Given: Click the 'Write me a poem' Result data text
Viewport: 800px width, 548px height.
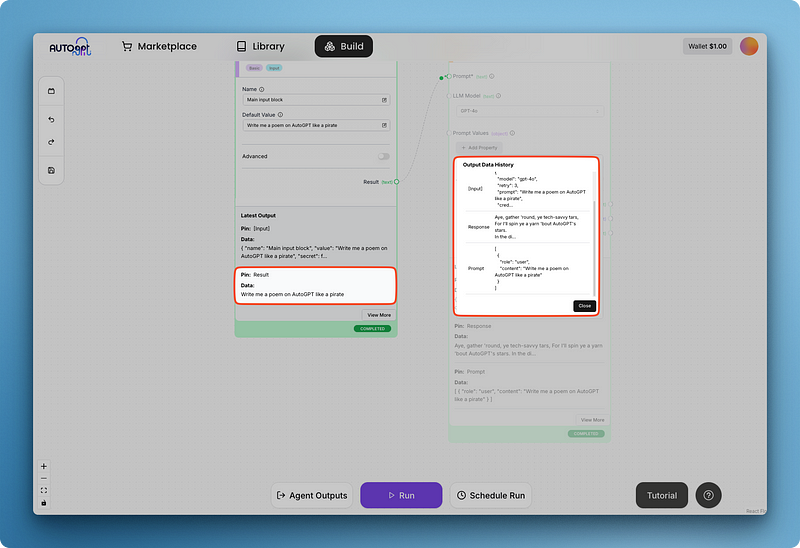Looking at the screenshot, I should point(292,294).
